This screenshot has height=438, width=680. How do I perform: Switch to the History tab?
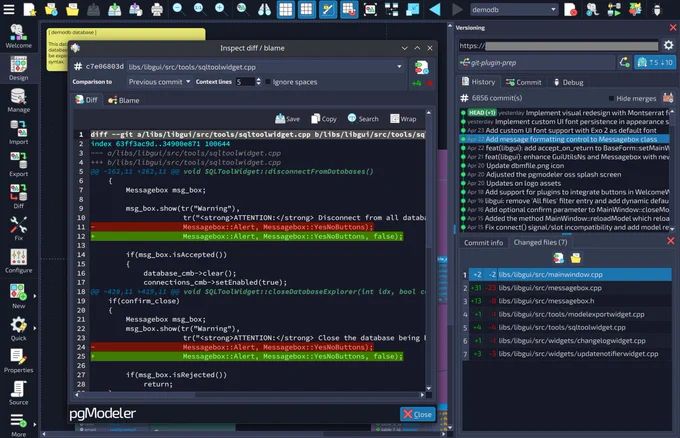[479, 82]
